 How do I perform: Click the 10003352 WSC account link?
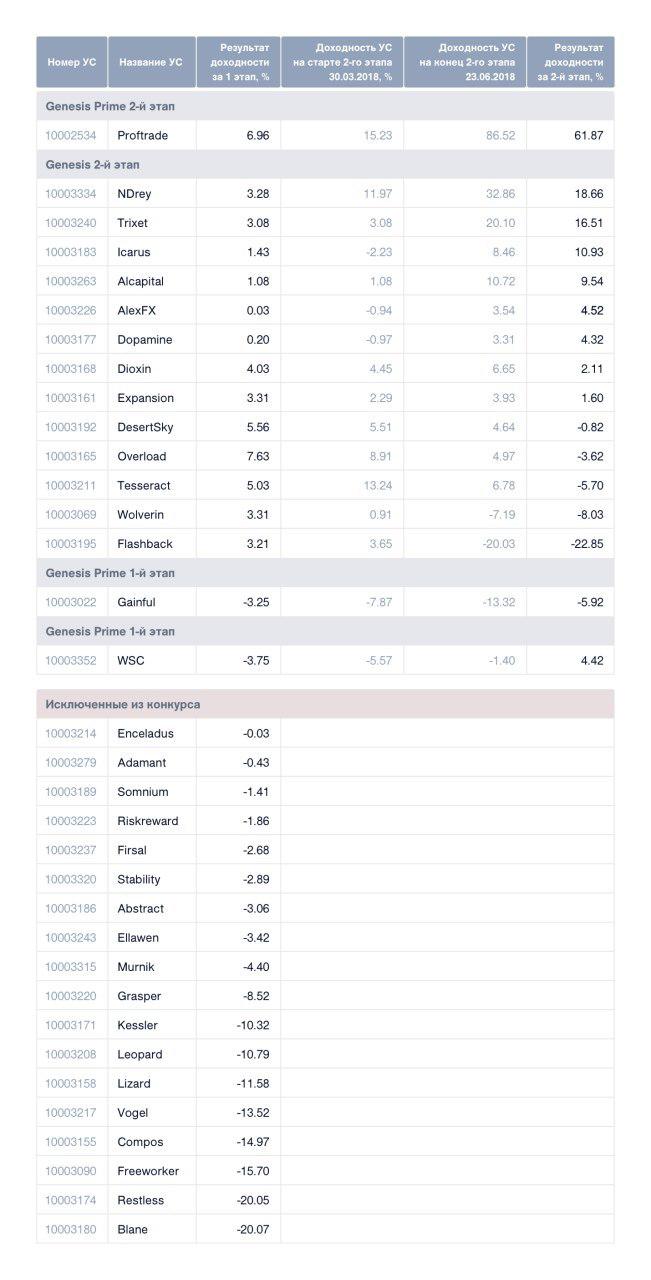coord(70,661)
